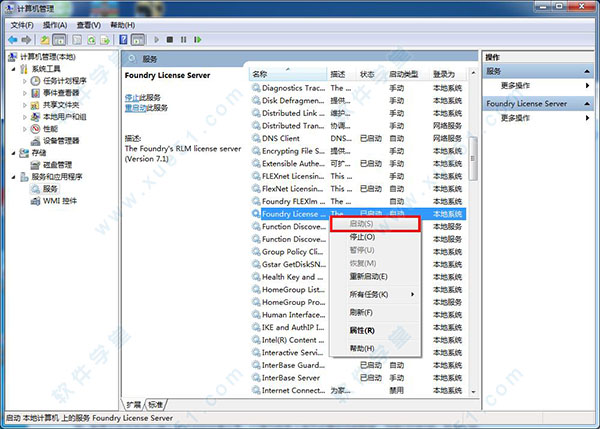Click the restart service toolbar icon

coord(197,39)
